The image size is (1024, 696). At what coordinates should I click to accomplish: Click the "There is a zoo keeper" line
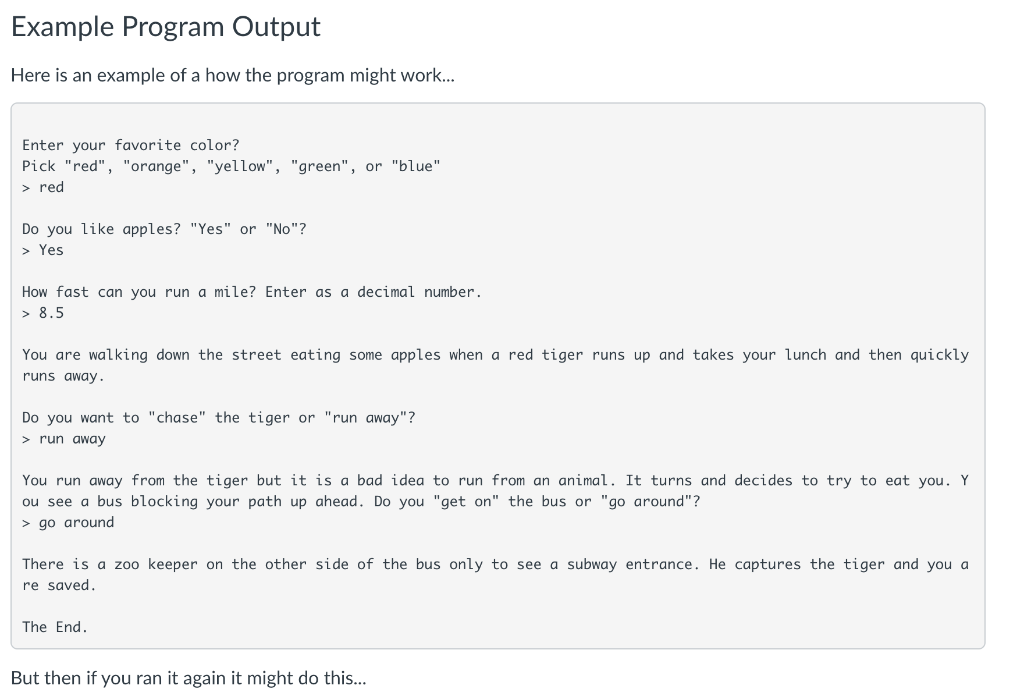pos(495,564)
